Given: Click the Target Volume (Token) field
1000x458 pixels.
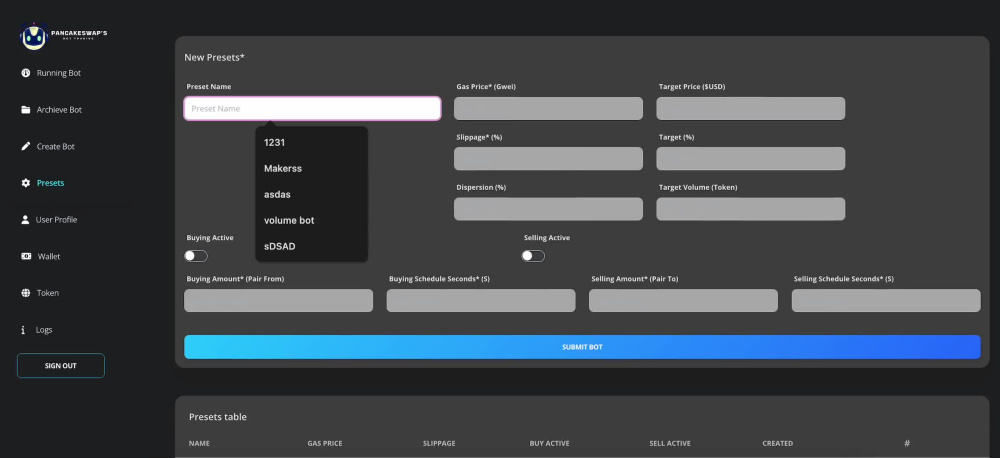Looking at the screenshot, I should [751, 209].
